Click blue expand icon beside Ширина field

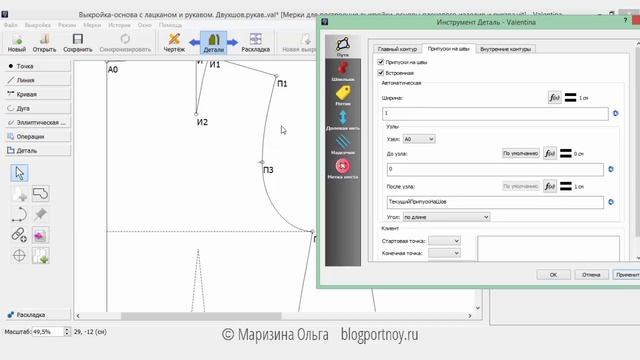(x=616, y=113)
